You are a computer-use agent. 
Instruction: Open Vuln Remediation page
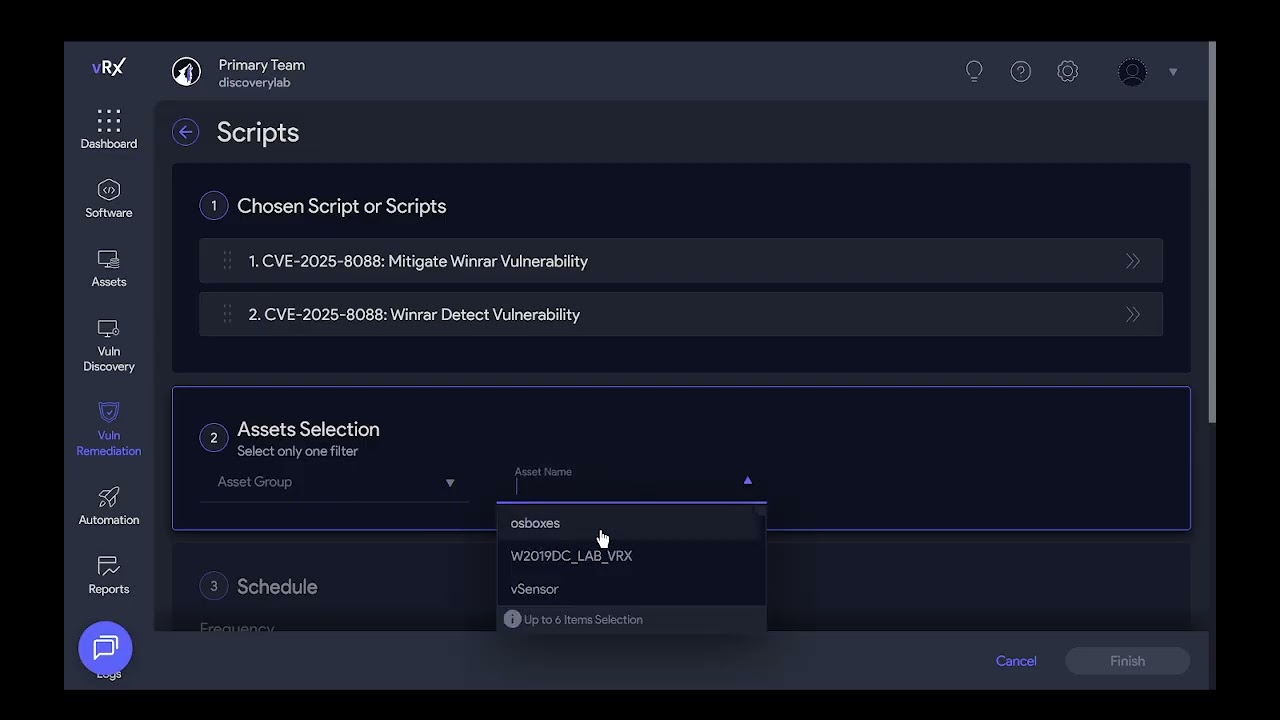[109, 429]
